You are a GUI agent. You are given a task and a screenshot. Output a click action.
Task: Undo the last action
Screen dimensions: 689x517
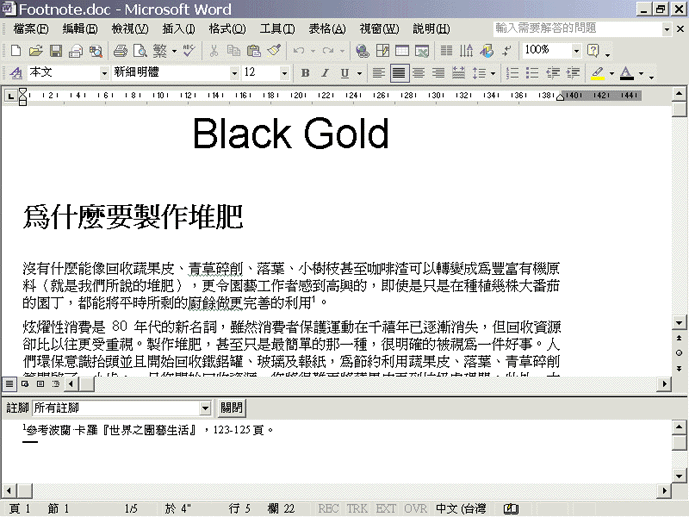point(299,51)
